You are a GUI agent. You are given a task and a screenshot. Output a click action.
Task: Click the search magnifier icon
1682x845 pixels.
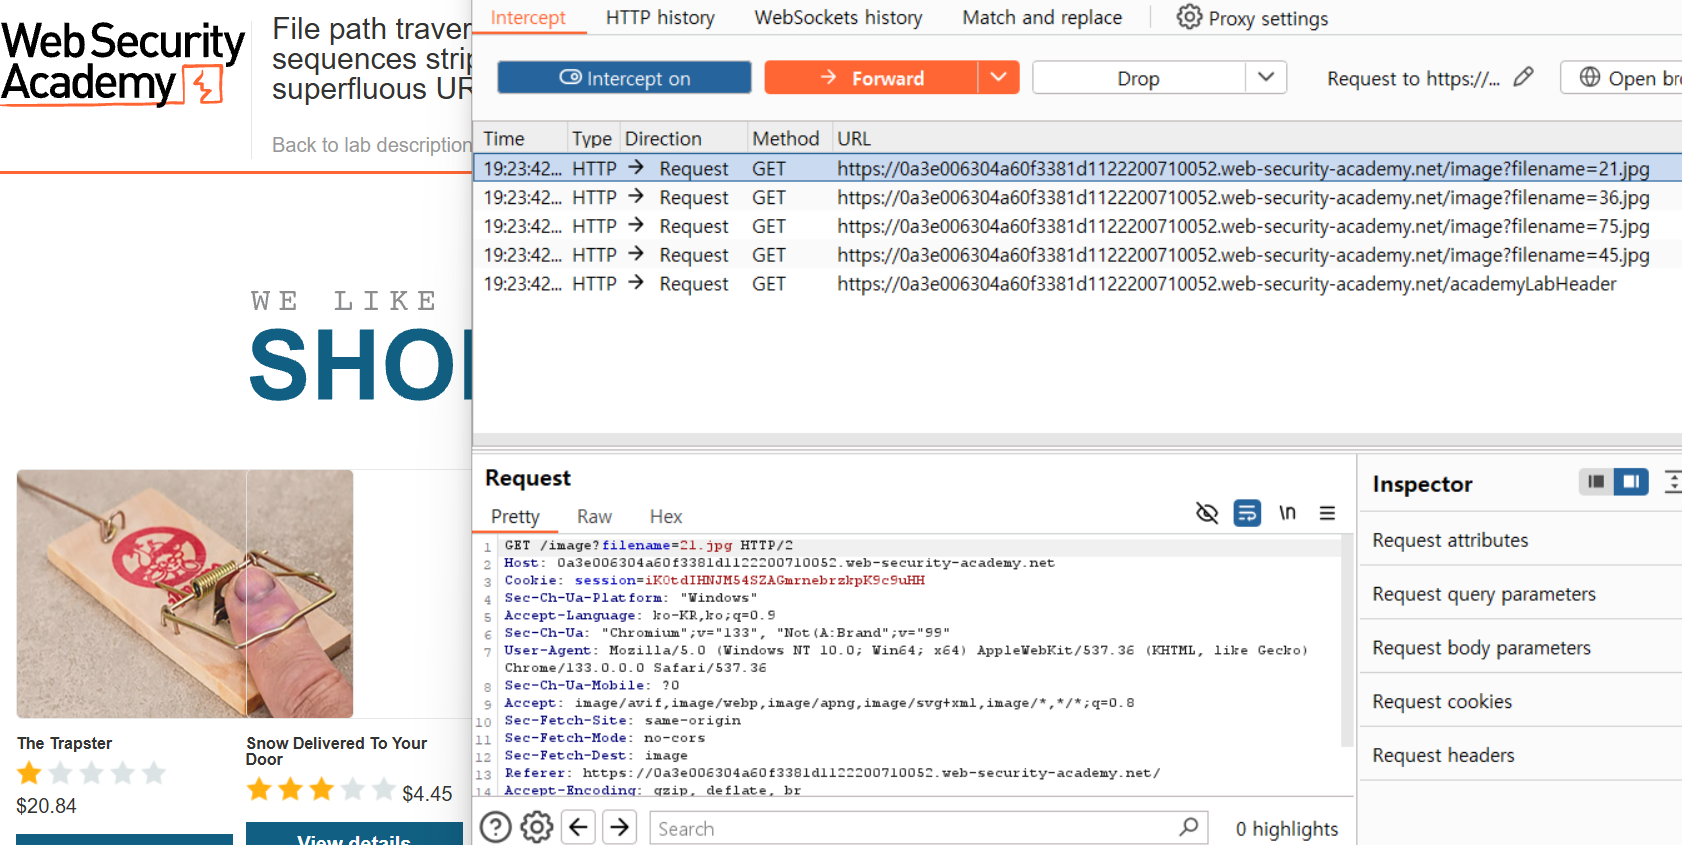coord(1188,827)
